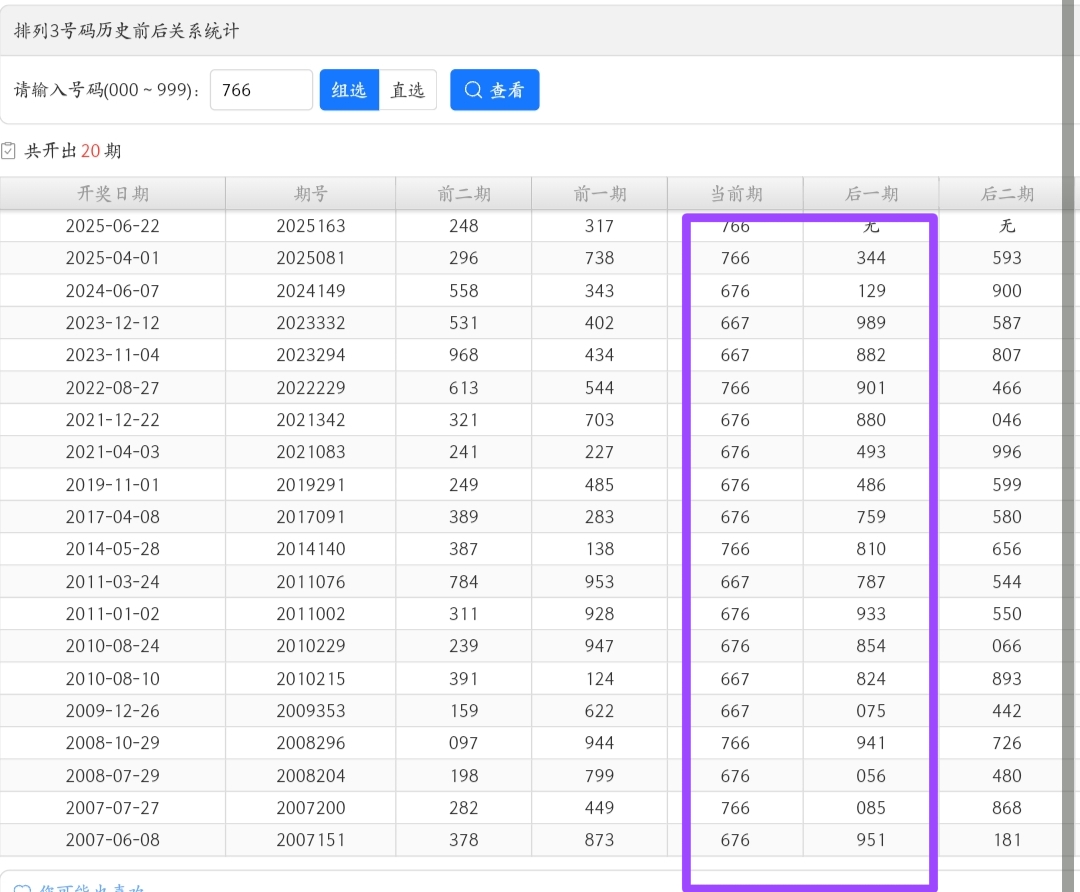The image size is (1080, 892).
Task: Click the 后一期 value 493
Action: point(871,453)
